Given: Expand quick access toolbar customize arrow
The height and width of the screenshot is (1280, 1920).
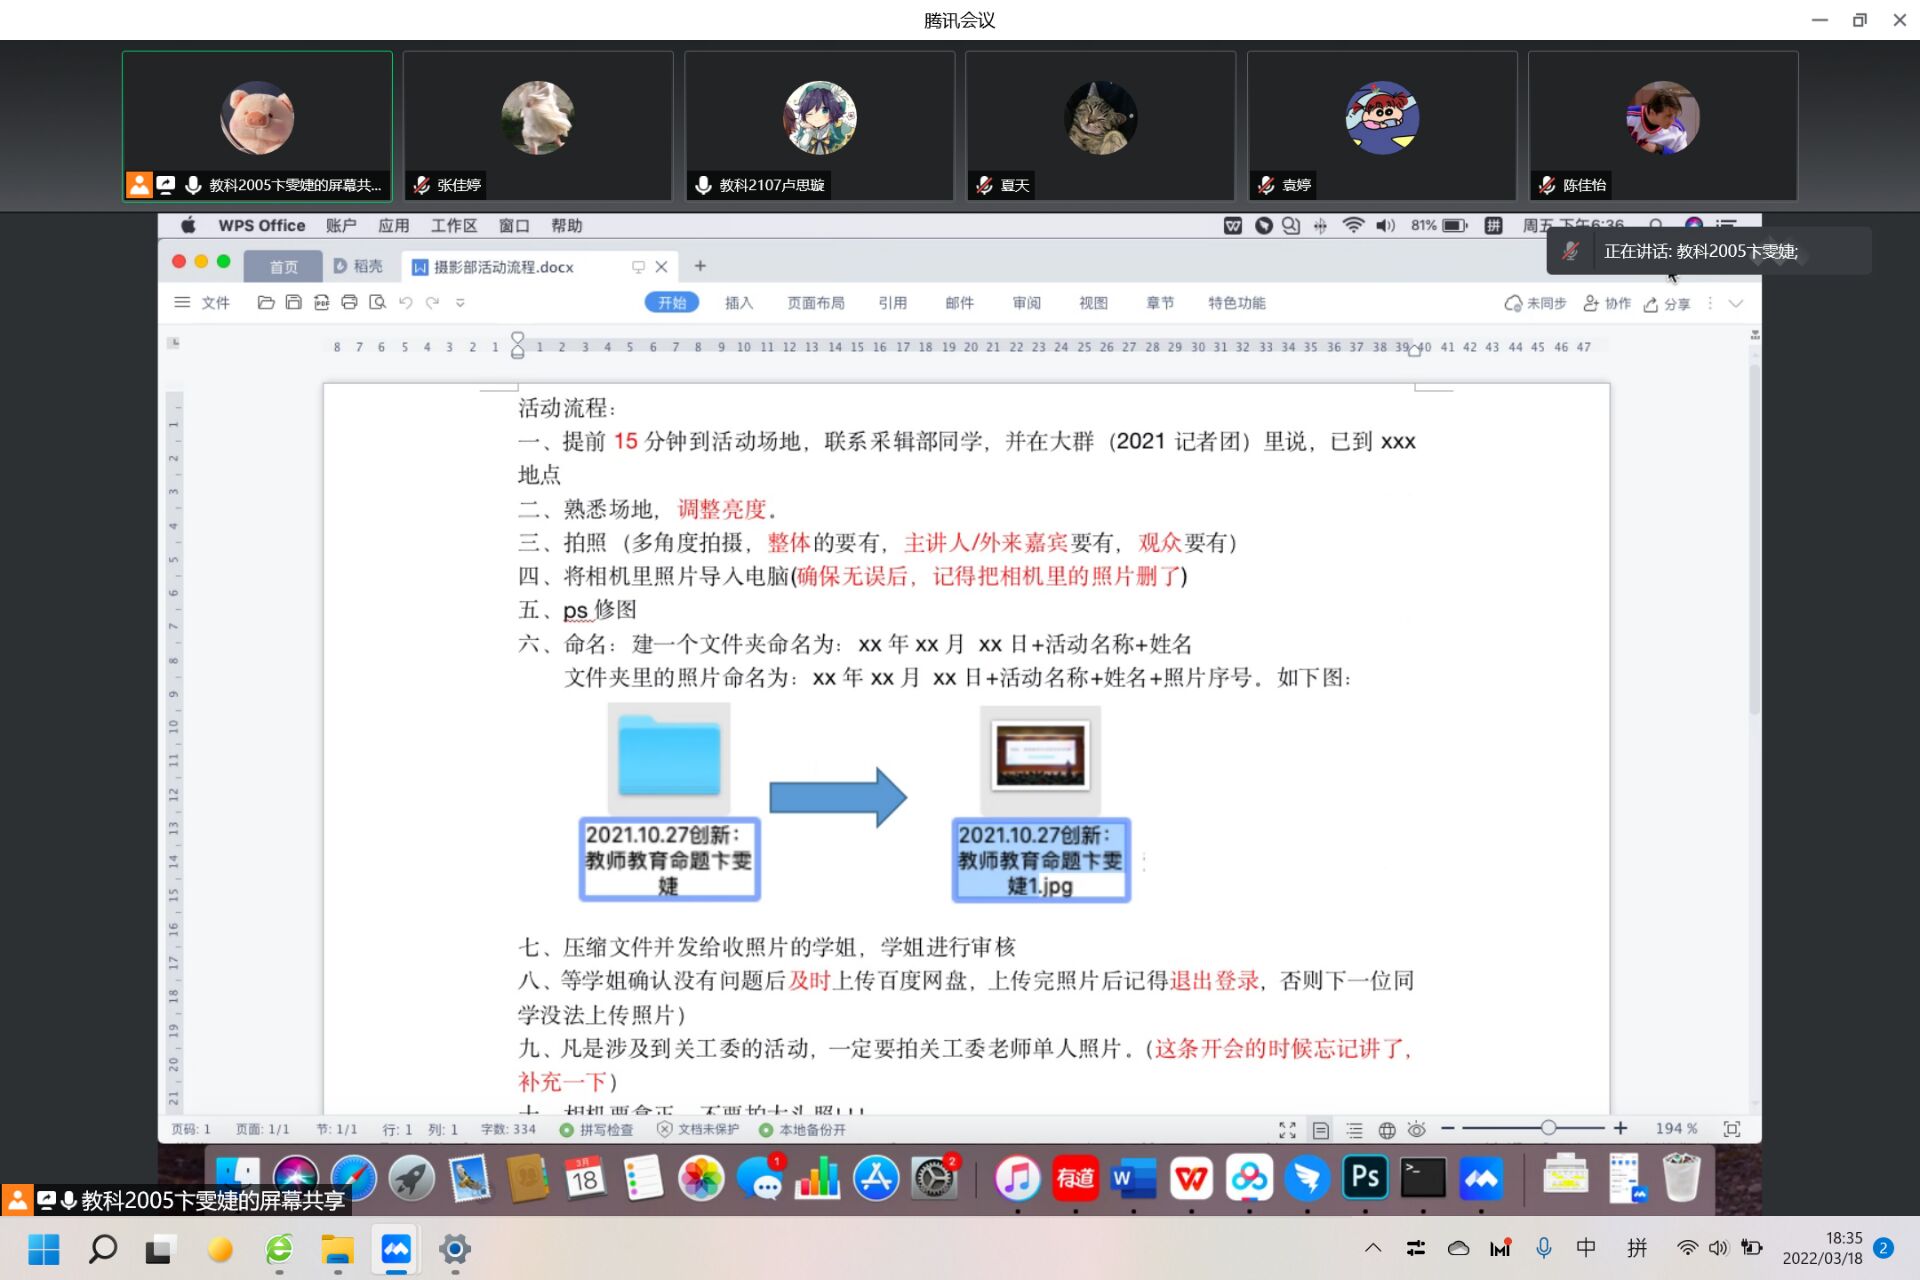Looking at the screenshot, I should tap(460, 302).
